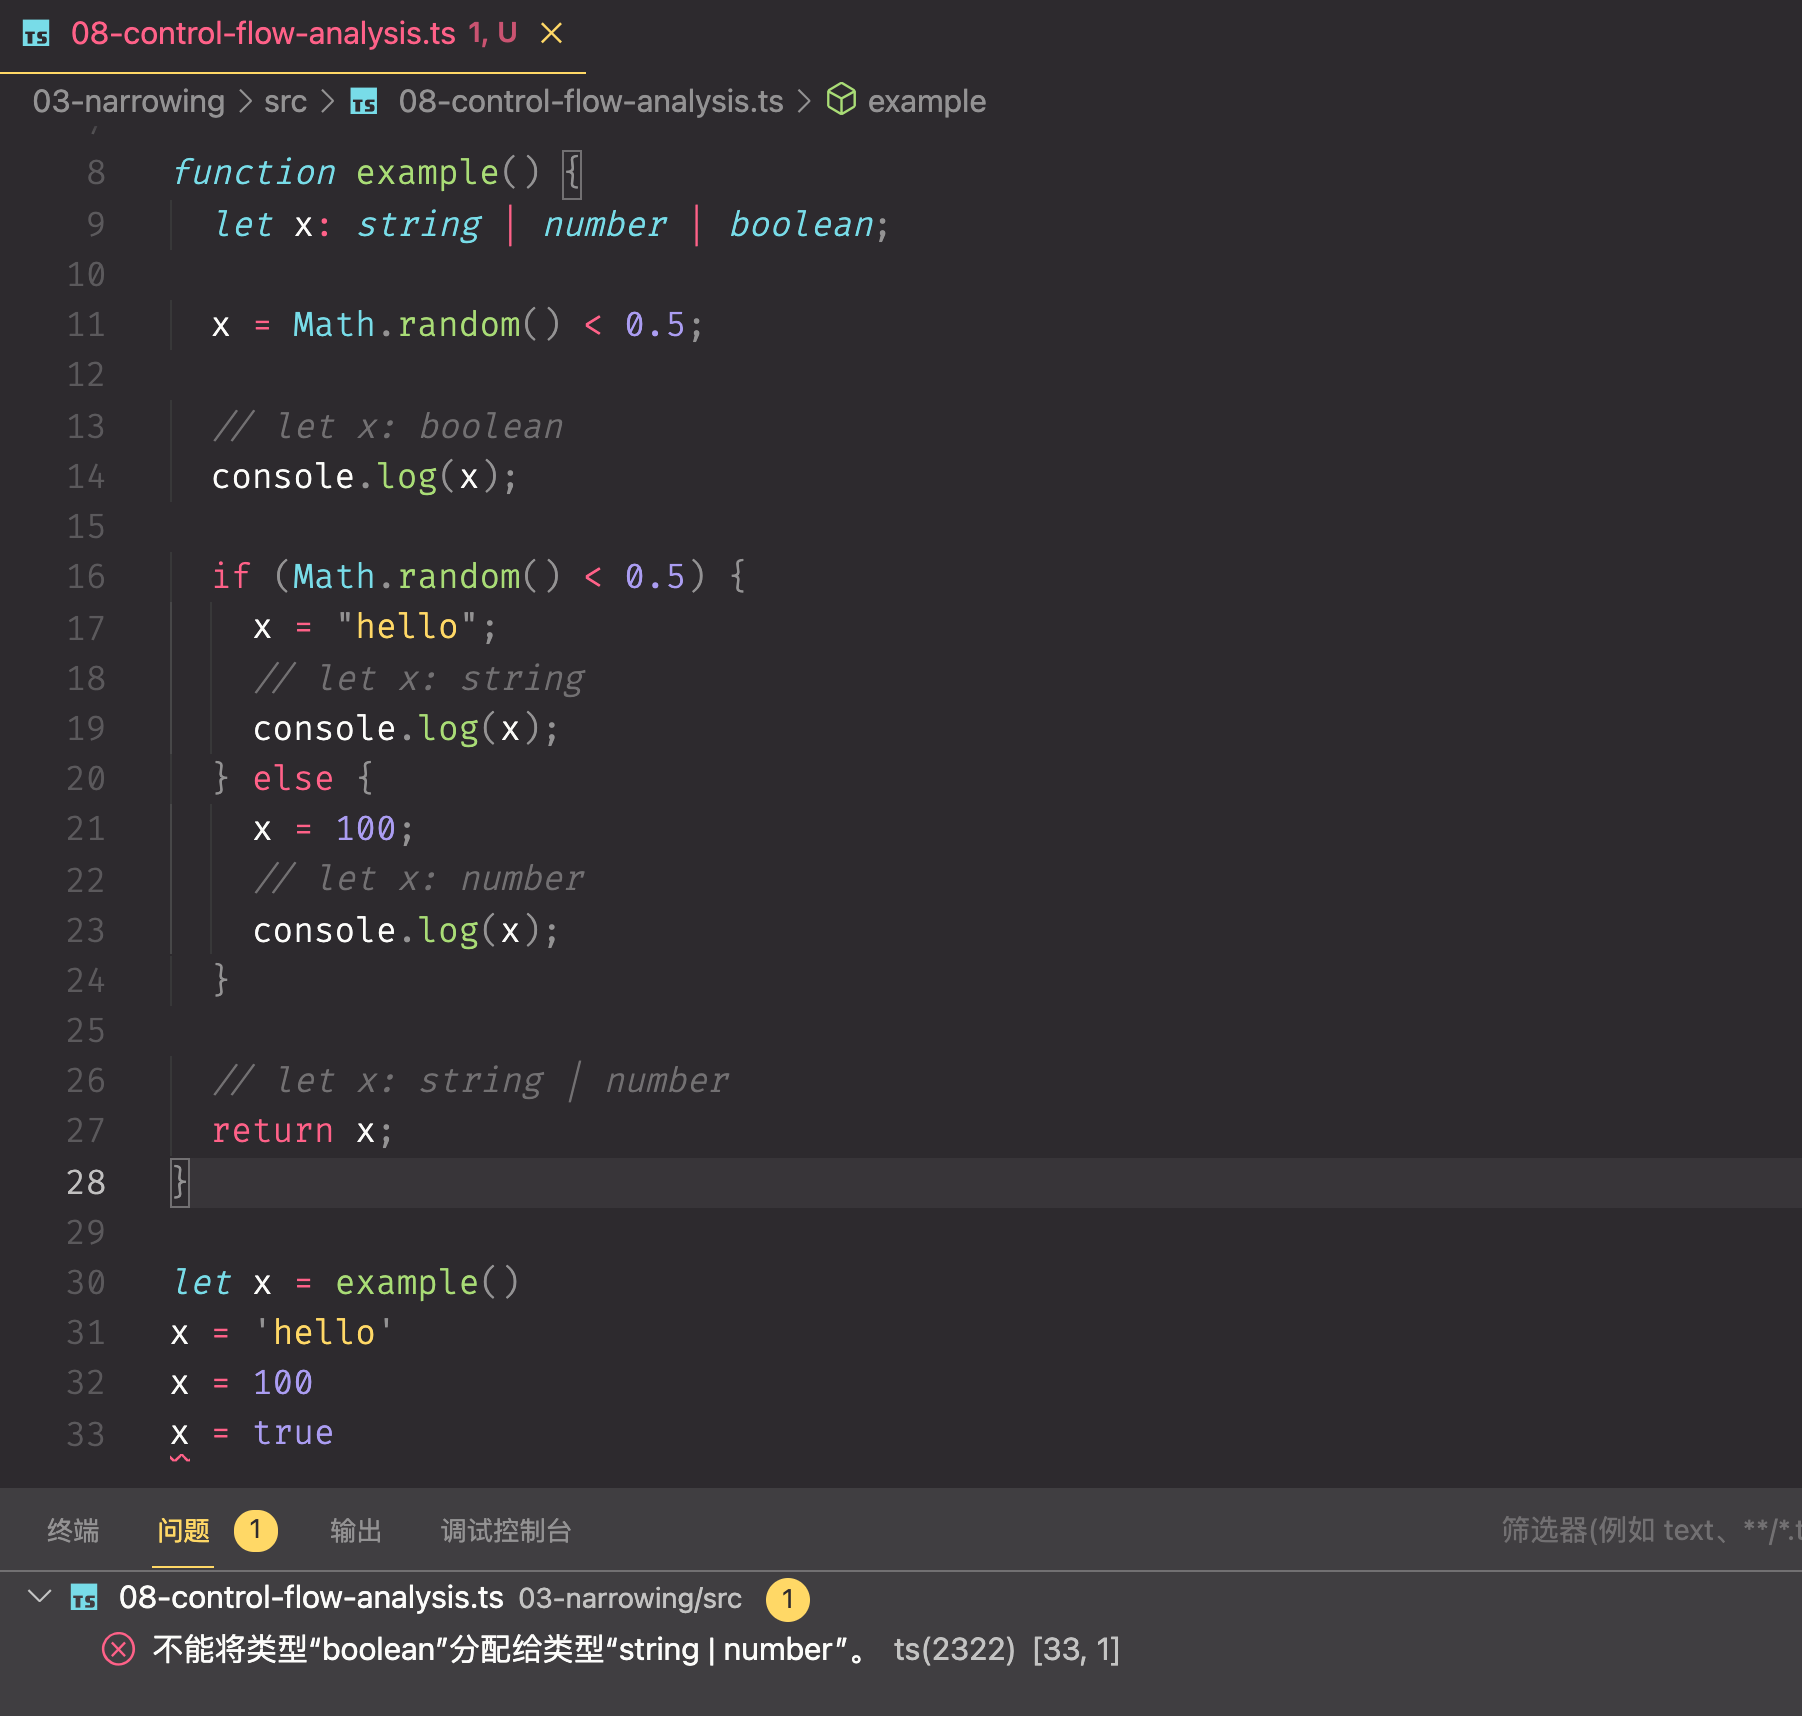This screenshot has width=1802, height=1716.
Task: Click the TypeScript file icon in editor tab
Action: point(36,35)
